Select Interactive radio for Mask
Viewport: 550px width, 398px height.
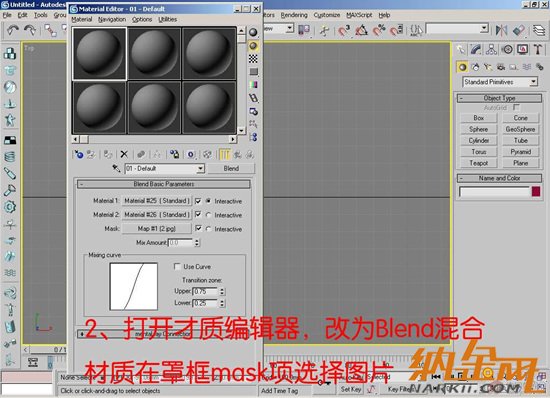[x=208, y=229]
